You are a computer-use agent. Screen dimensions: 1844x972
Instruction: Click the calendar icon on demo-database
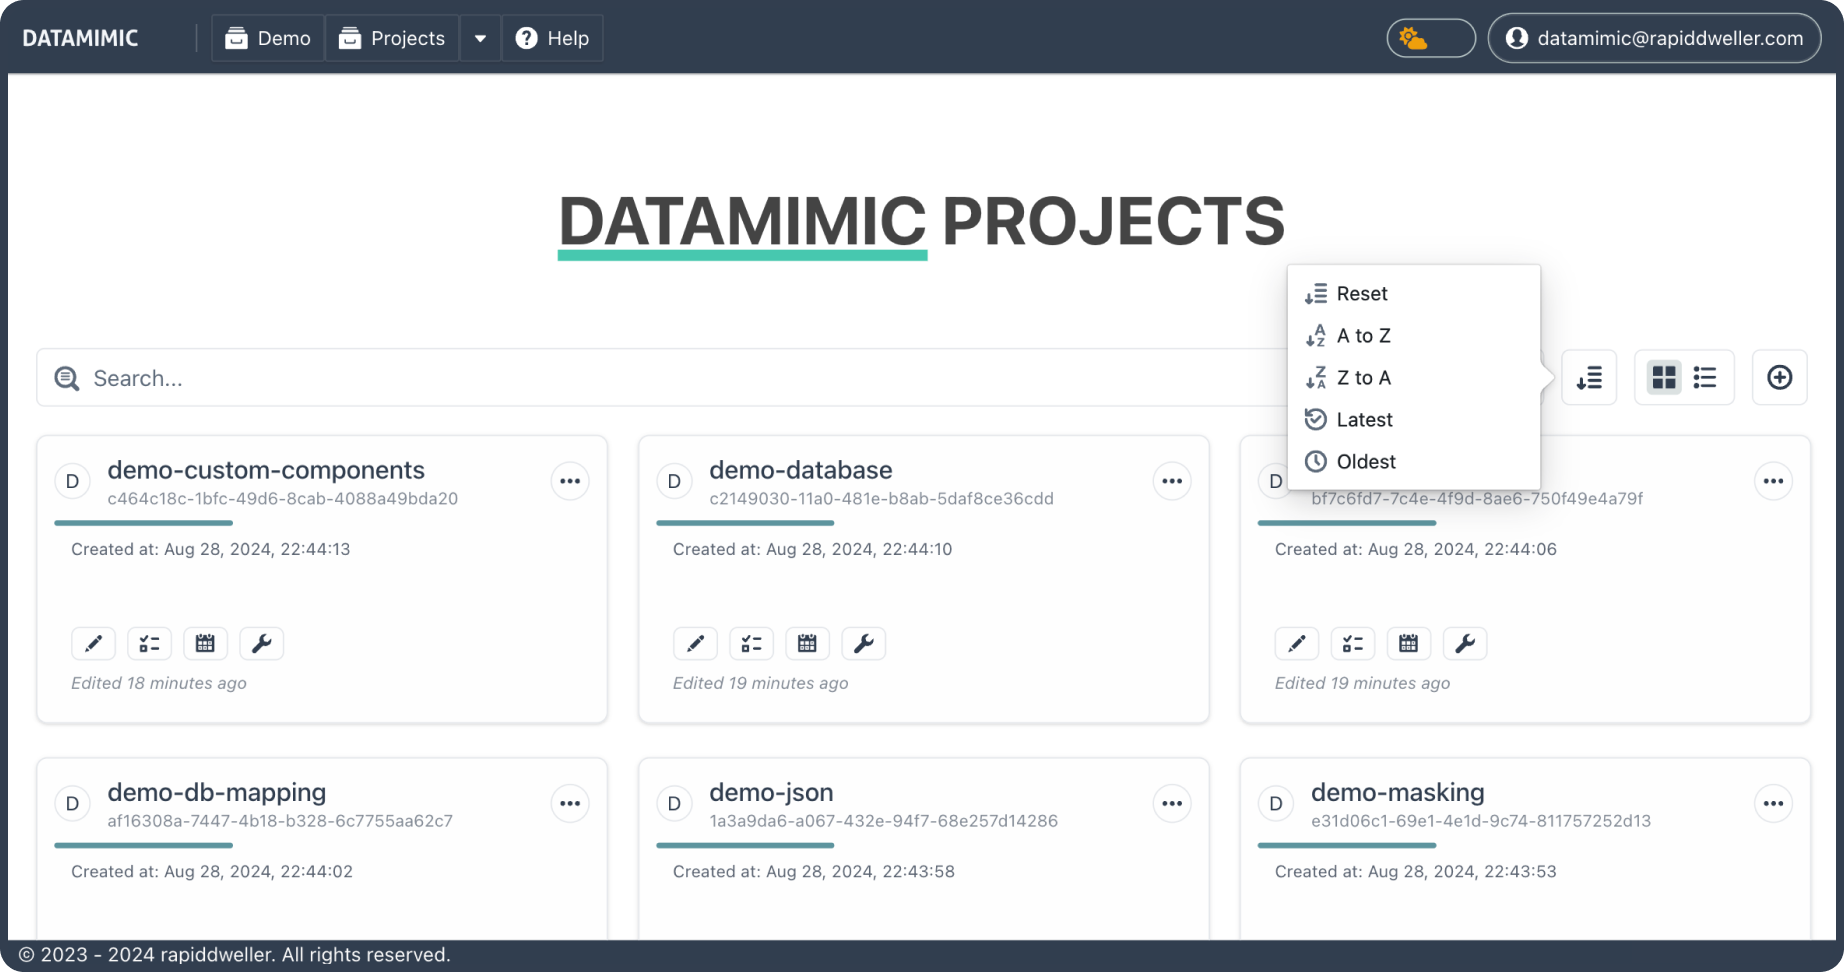point(807,643)
